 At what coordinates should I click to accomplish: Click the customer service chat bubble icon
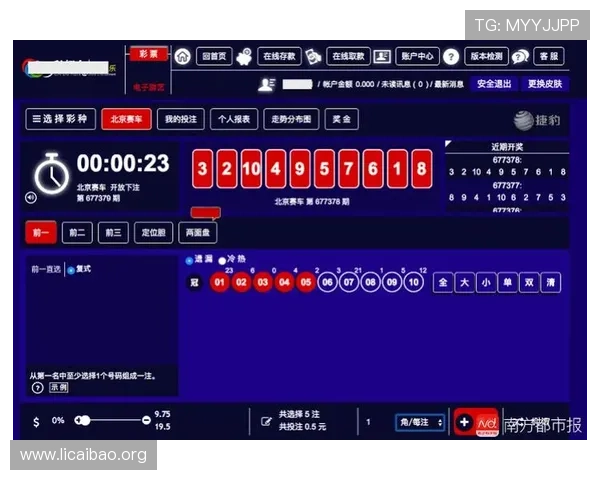point(520,57)
